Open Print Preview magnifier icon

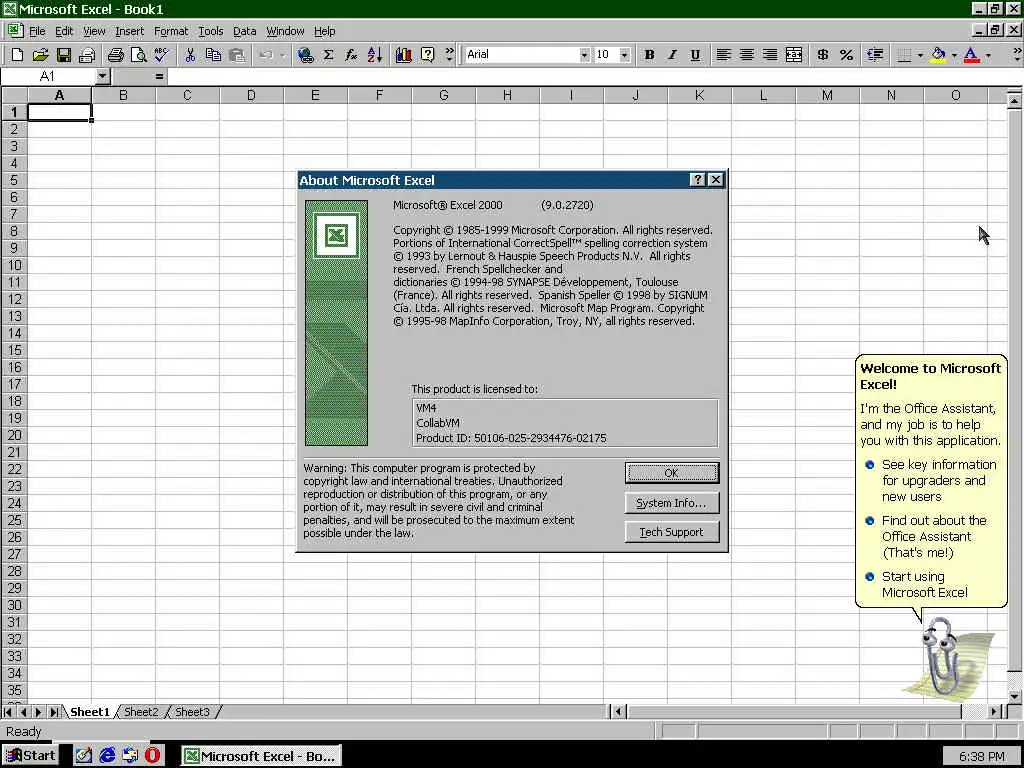138,55
